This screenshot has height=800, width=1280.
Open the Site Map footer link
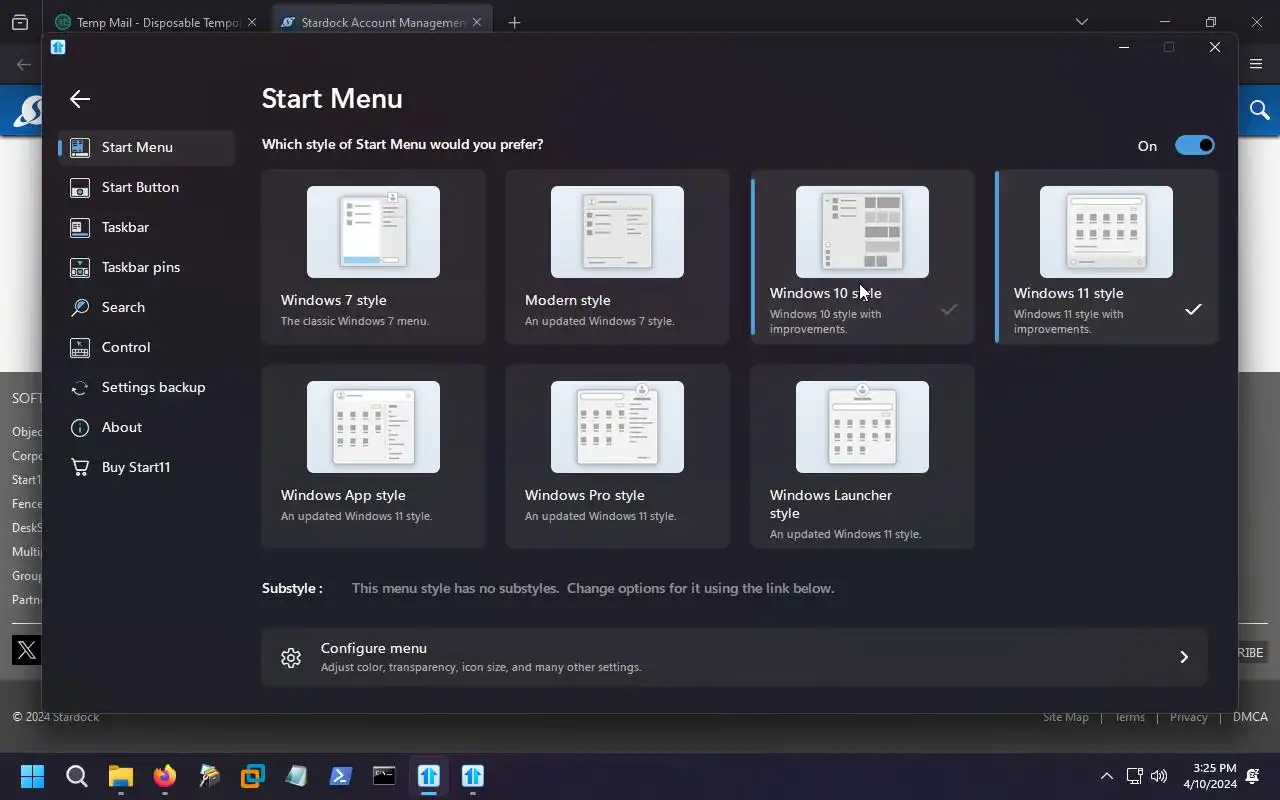click(1065, 717)
